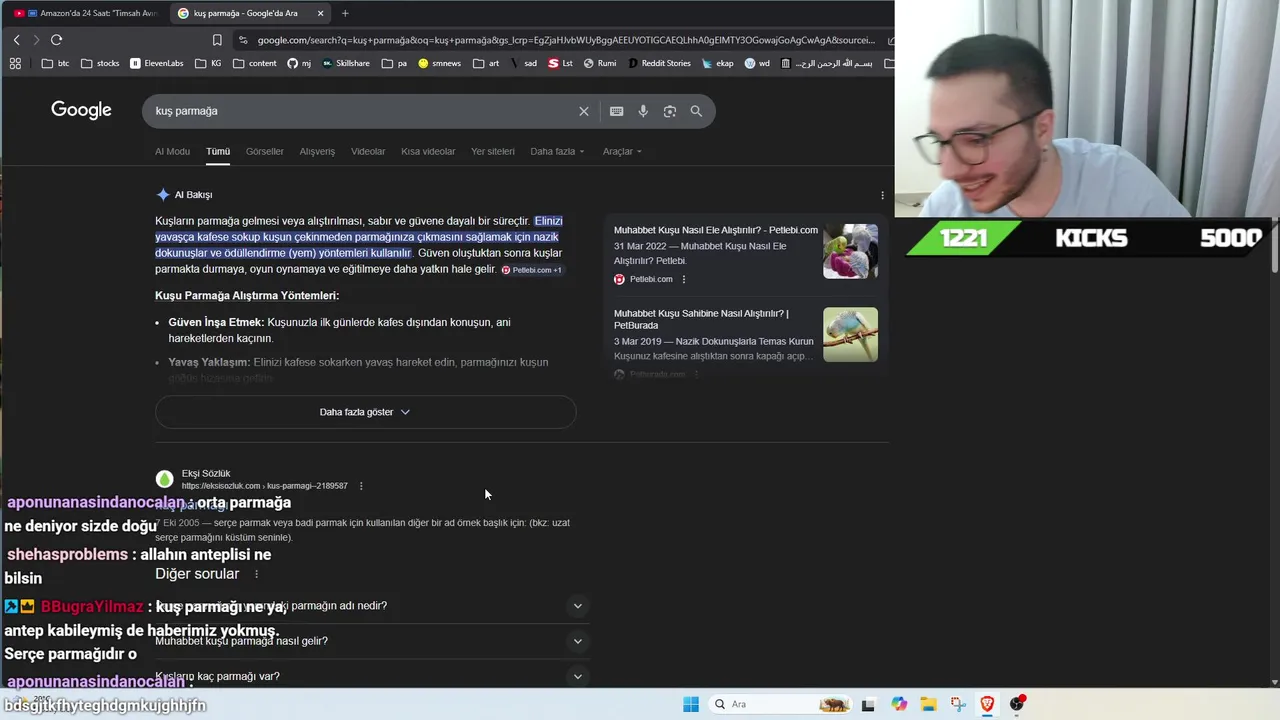The image size is (1280, 720).
Task: Switch to the Amazon'da 24 Saat browser tab
Action: coord(84,13)
